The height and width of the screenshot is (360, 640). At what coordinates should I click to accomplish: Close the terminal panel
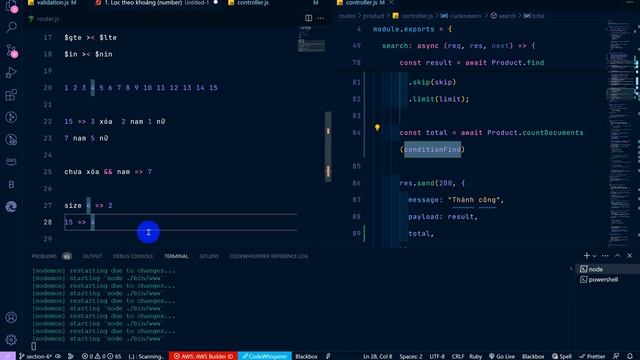coord(629,256)
